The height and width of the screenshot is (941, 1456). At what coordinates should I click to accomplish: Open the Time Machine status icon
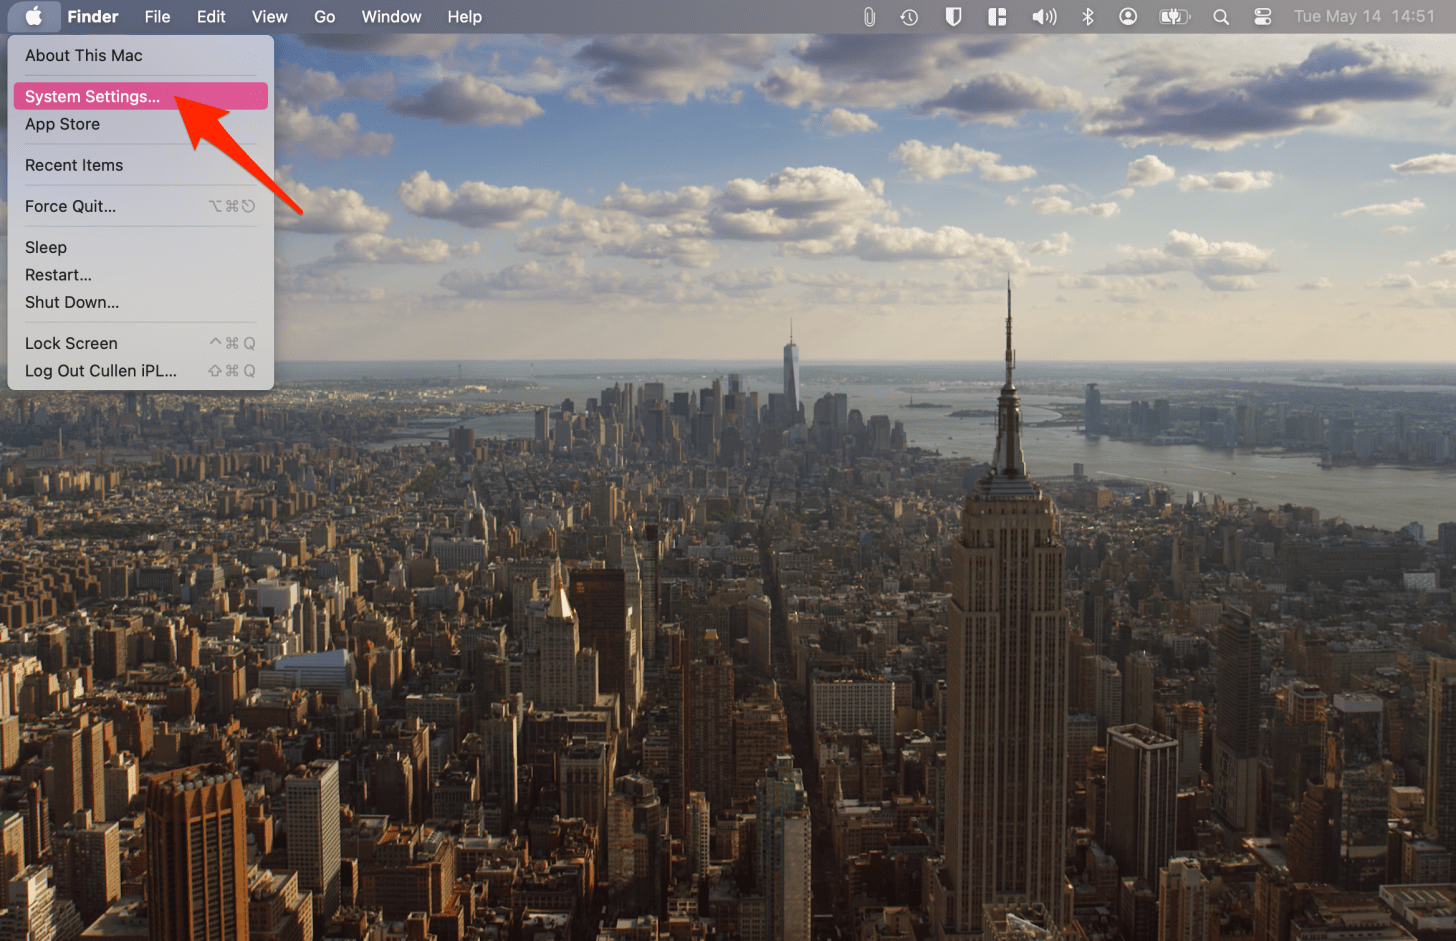pos(909,17)
